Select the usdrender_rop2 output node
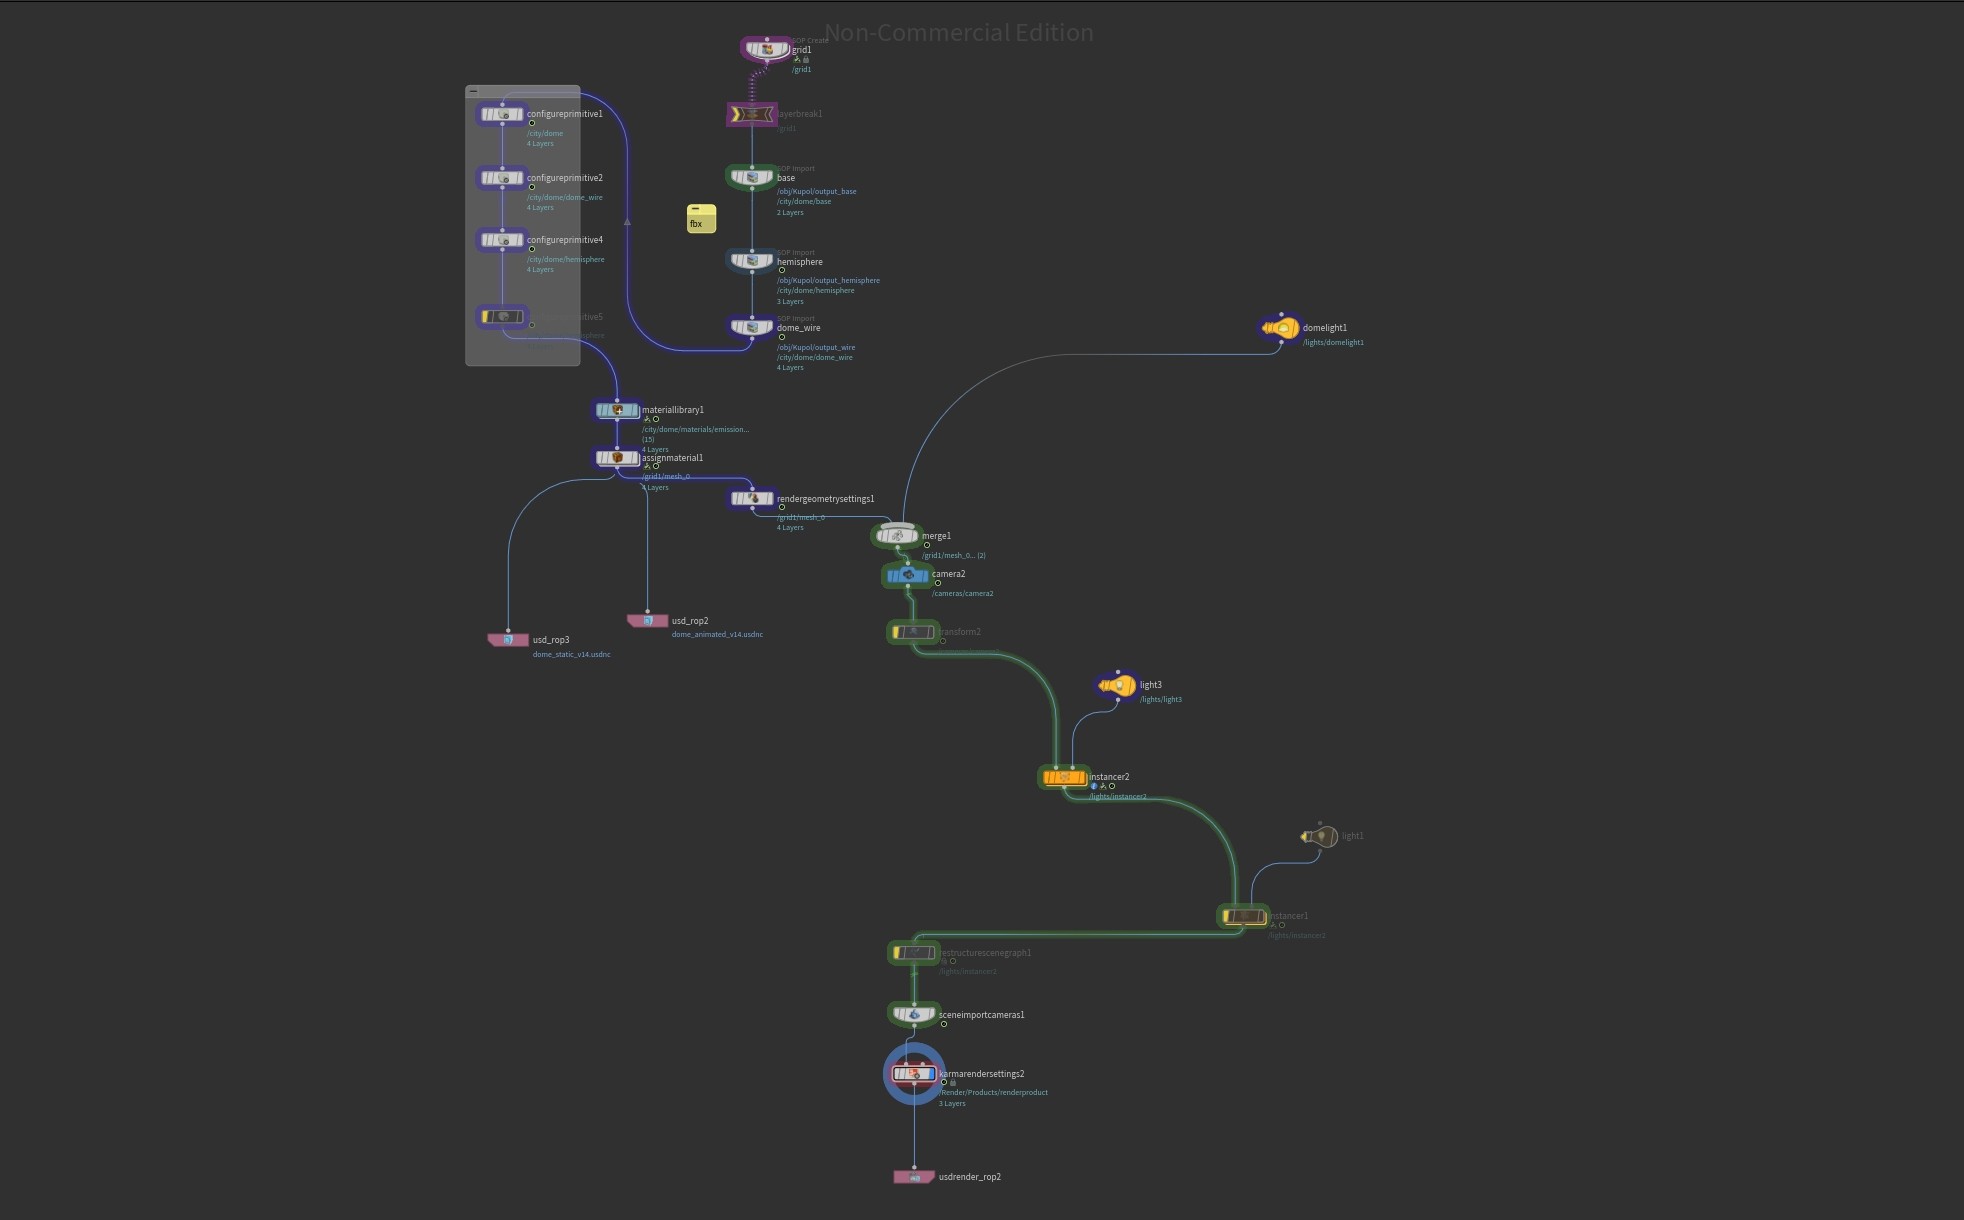The height and width of the screenshot is (1220, 1964). (914, 1177)
